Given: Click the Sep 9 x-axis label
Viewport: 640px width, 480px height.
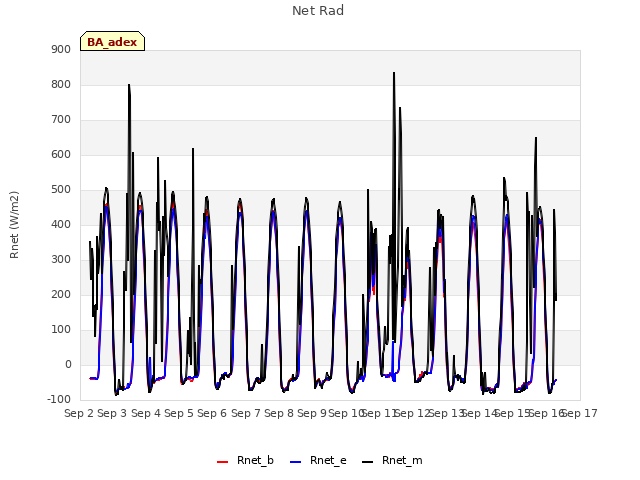Looking at the screenshot, I should point(312,413).
